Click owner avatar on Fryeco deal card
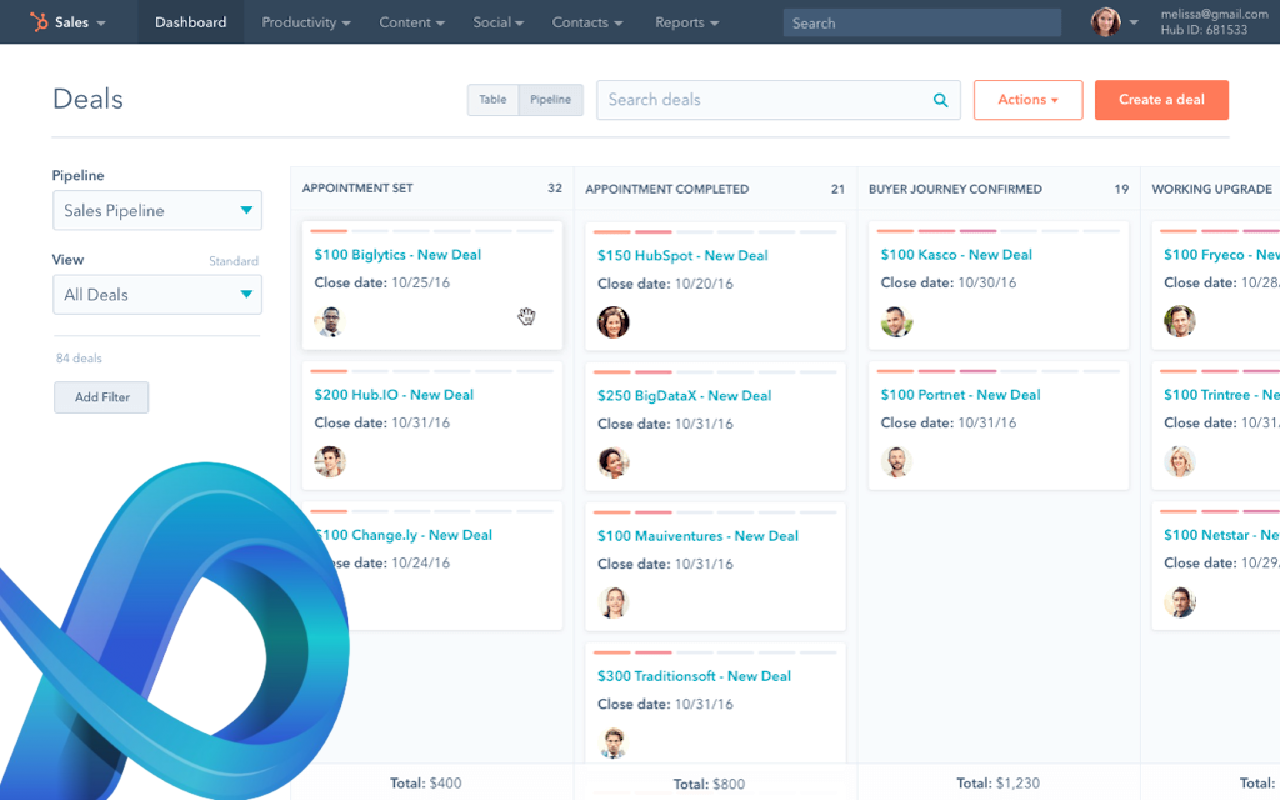Screen dimensions: 1280x800 point(1180,322)
